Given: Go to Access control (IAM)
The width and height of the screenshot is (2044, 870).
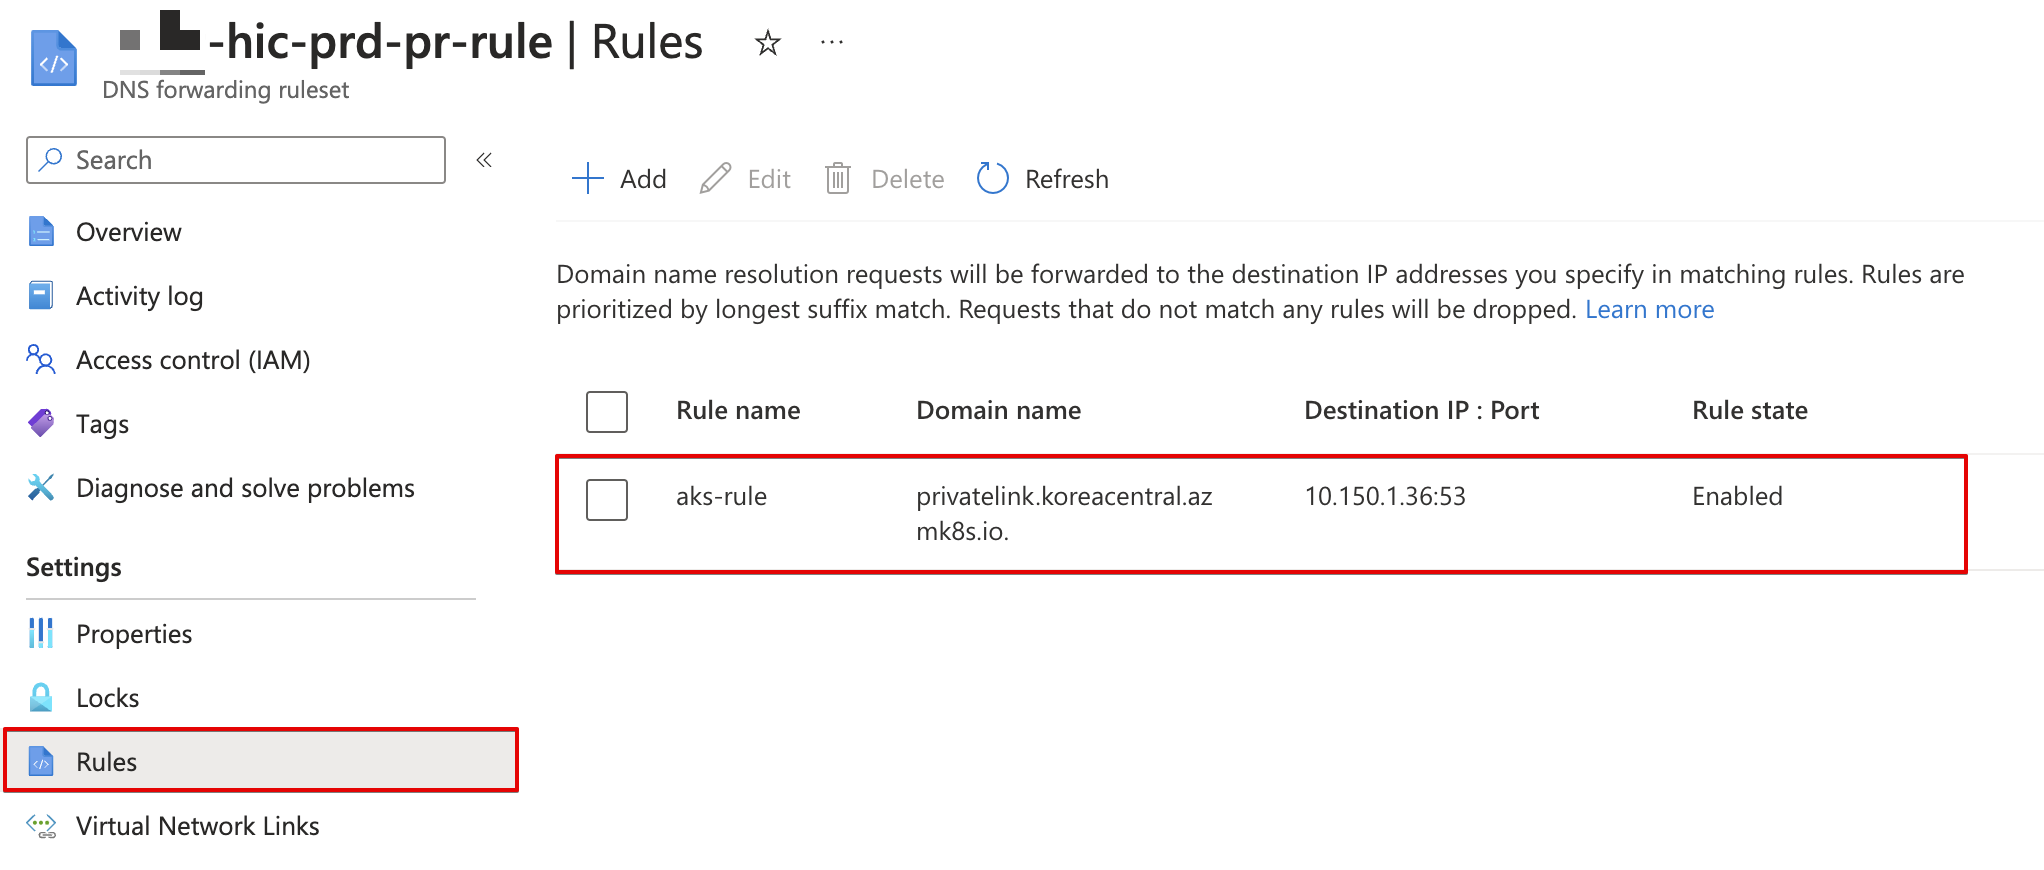Looking at the screenshot, I should pos(193,360).
